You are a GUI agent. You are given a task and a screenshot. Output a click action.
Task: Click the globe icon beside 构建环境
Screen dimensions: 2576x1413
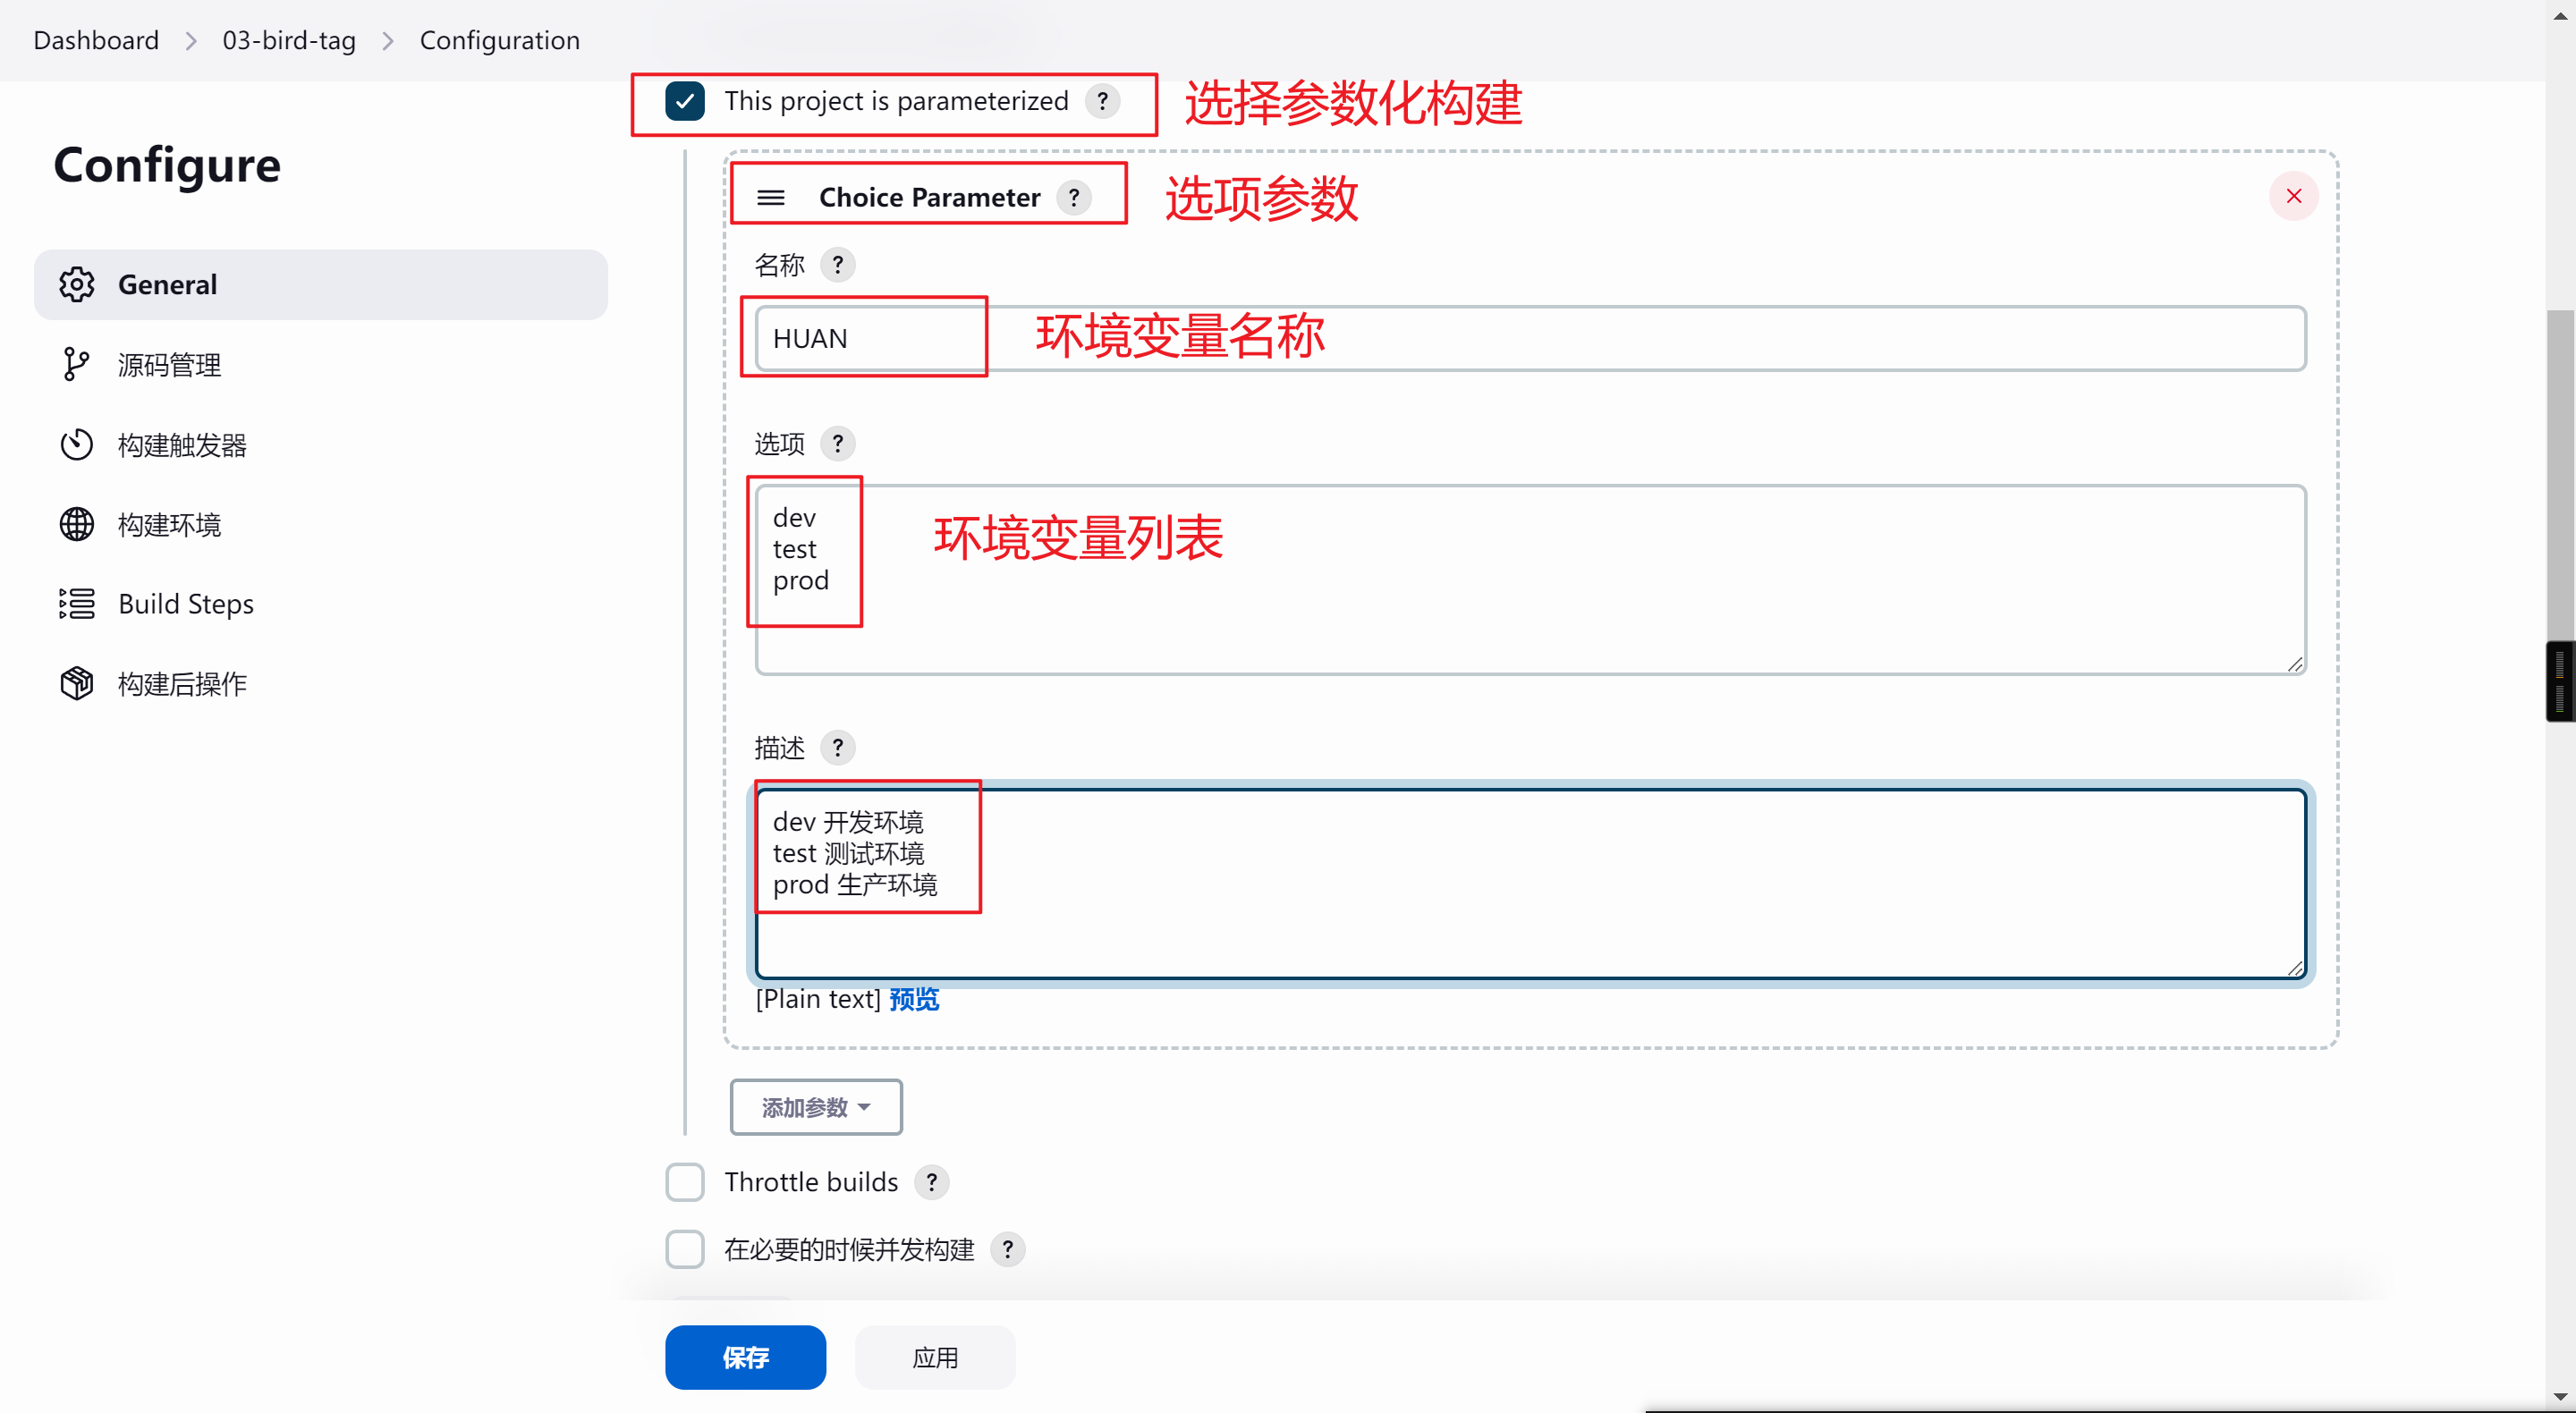76,524
